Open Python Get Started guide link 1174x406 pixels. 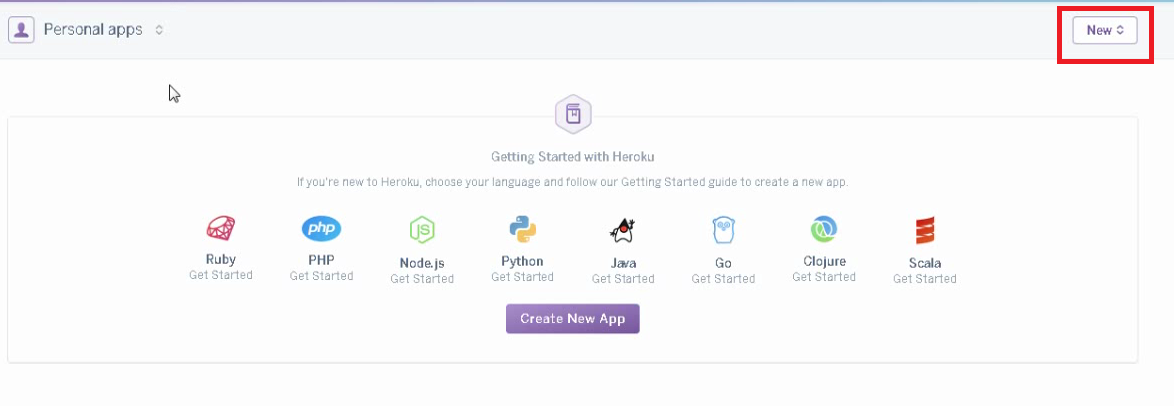[522, 277]
